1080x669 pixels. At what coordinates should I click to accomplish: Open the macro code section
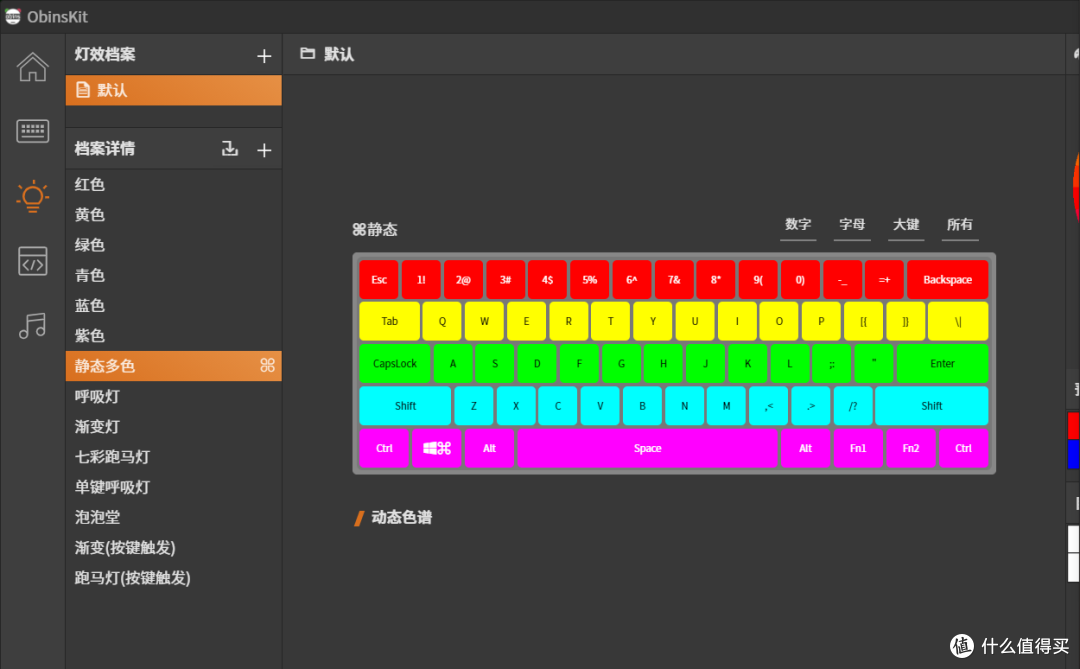(x=32, y=261)
